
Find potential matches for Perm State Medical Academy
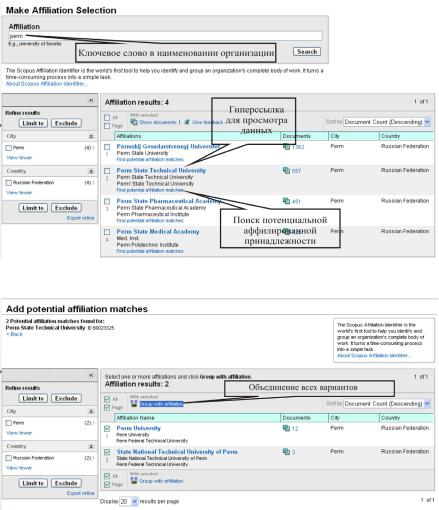[150, 251]
